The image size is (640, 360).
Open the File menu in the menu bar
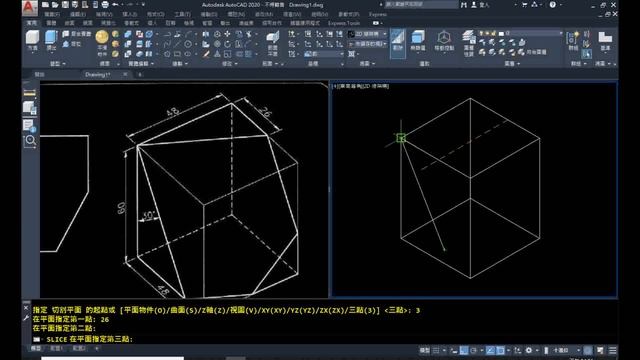point(52,15)
